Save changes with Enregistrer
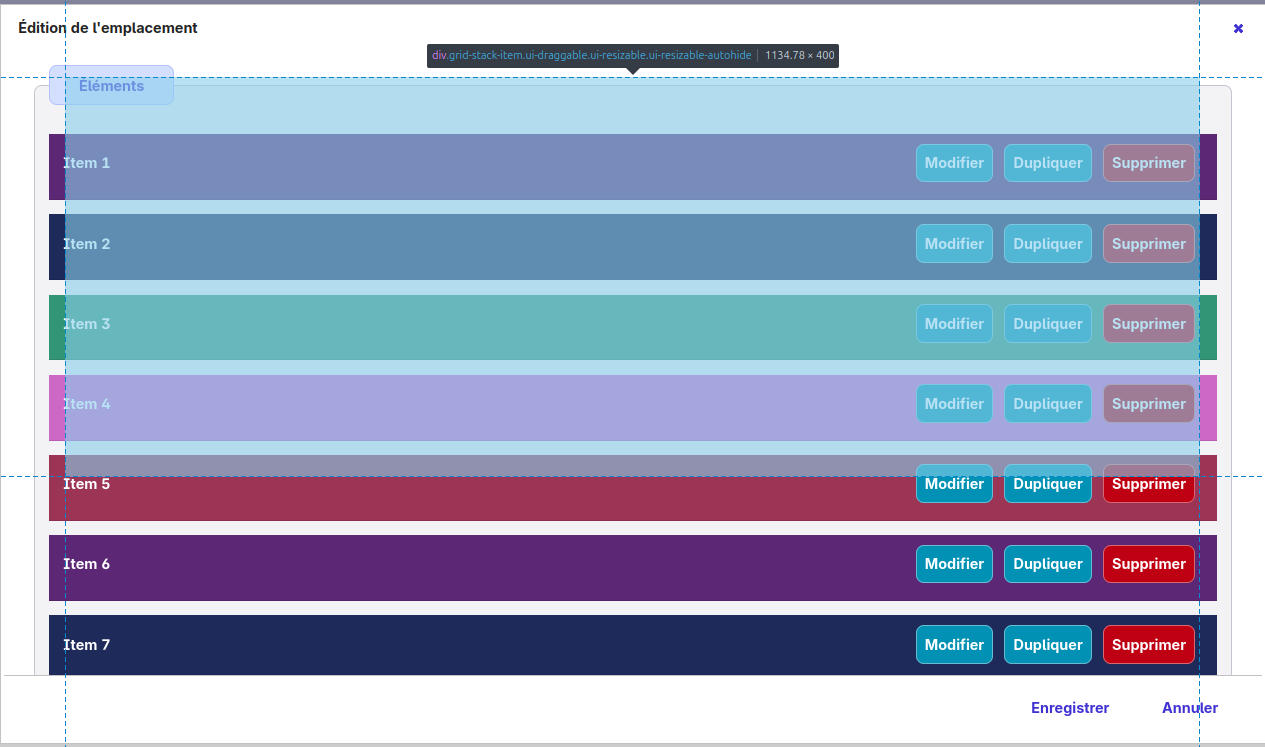The image size is (1265, 747). 1070,708
